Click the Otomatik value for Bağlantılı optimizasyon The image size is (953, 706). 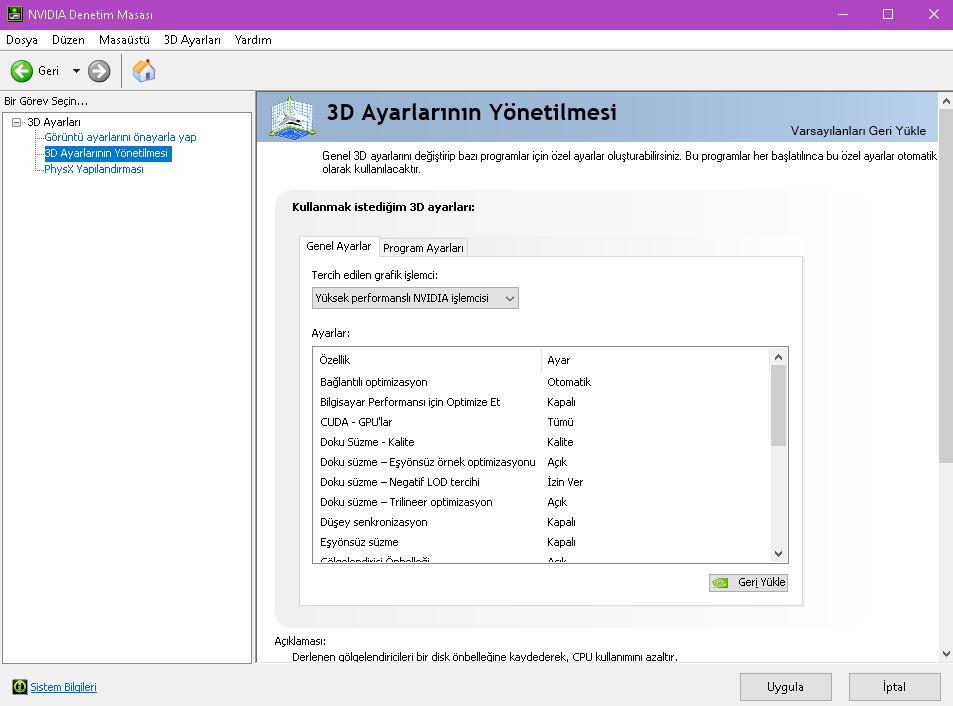pos(569,382)
